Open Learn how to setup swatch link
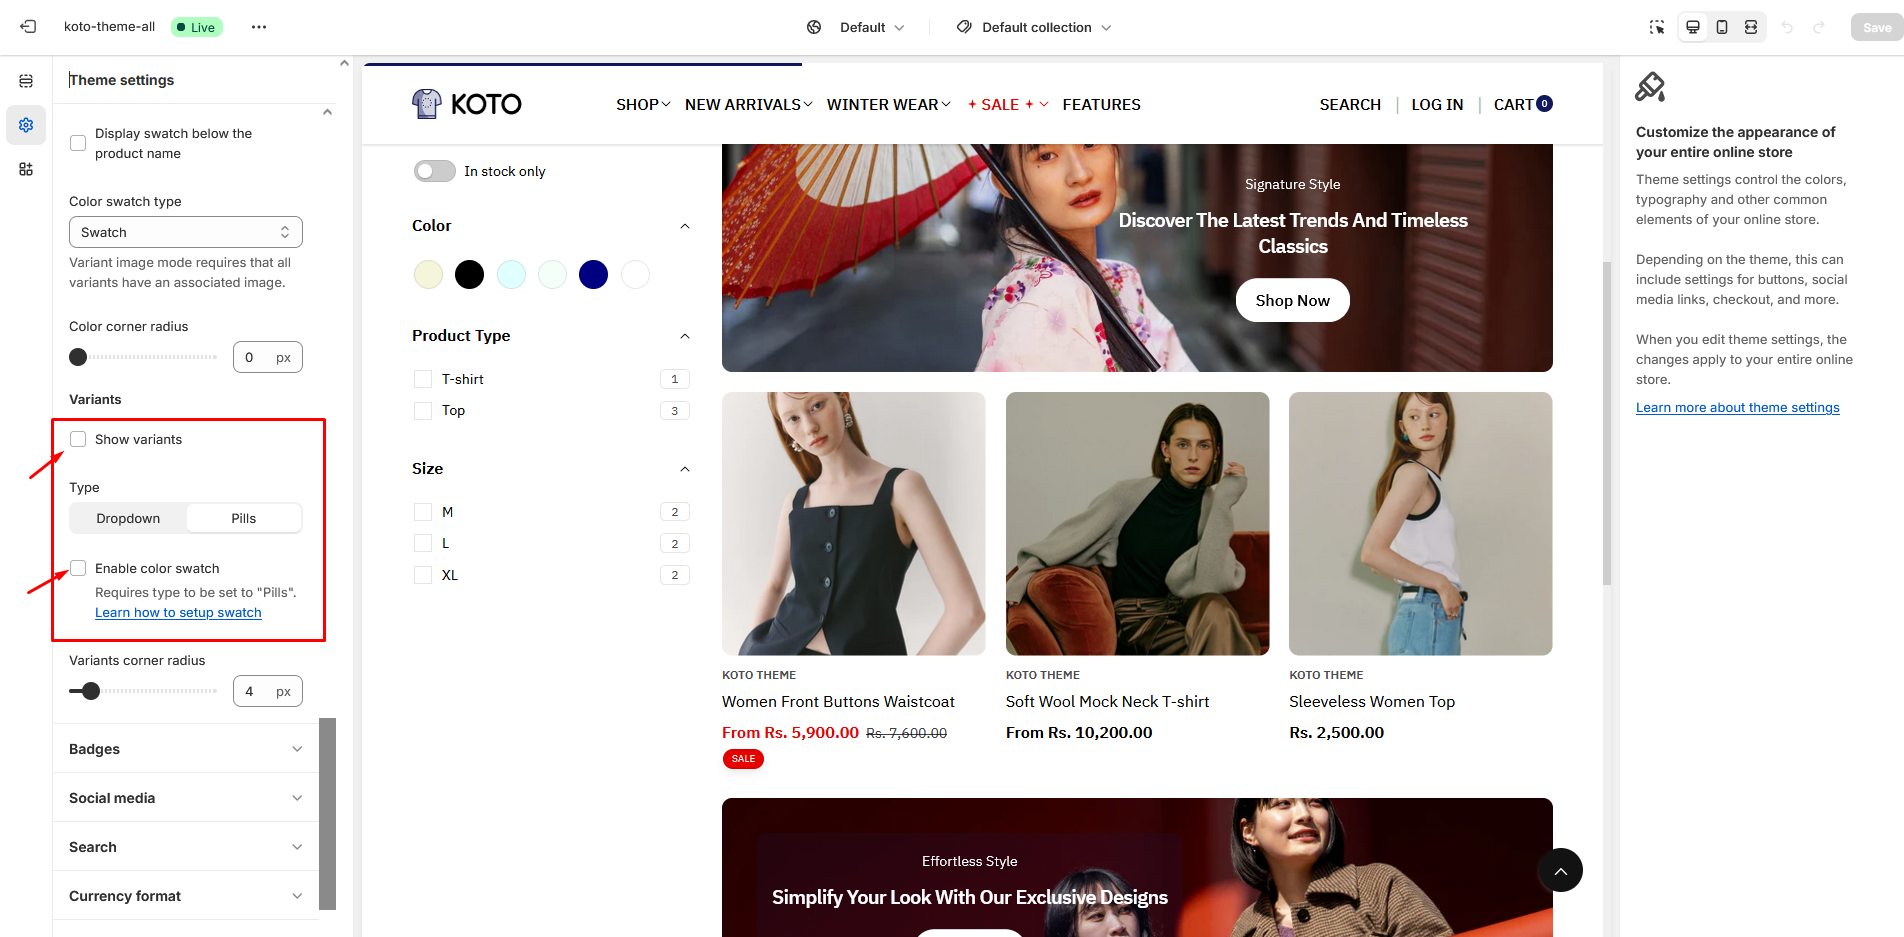The height and width of the screenshot is (937, 1904). [178, 613]
